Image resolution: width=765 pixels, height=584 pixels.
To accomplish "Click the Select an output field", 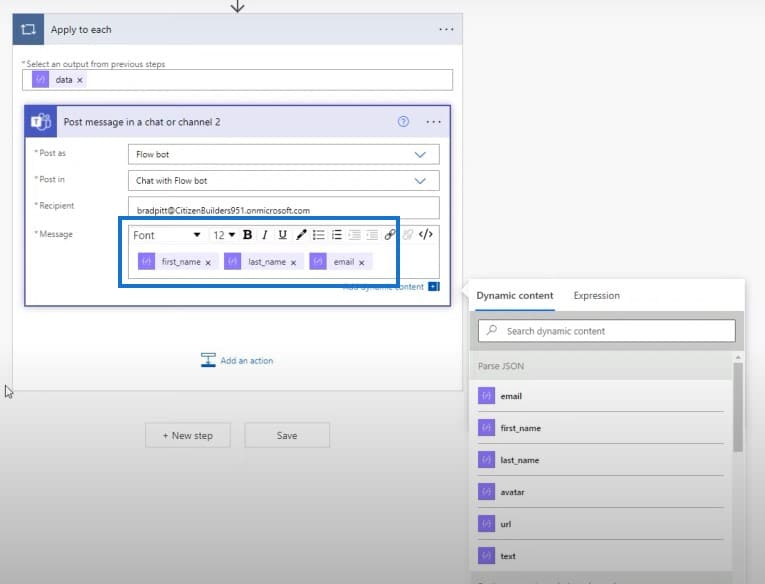I will click(x=237, y=80).
